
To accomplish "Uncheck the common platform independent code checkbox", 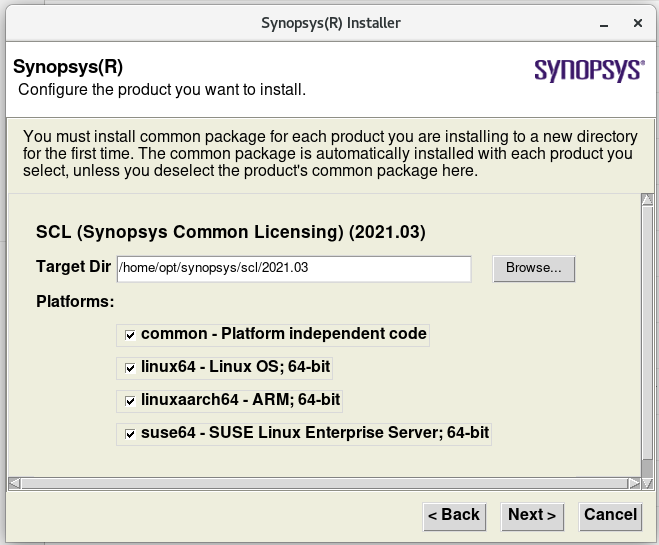I will (x=130, y=335).
